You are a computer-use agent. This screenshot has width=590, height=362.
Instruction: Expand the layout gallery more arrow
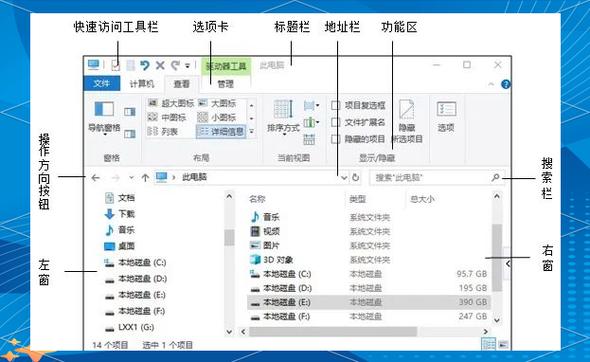click(251, 132)
